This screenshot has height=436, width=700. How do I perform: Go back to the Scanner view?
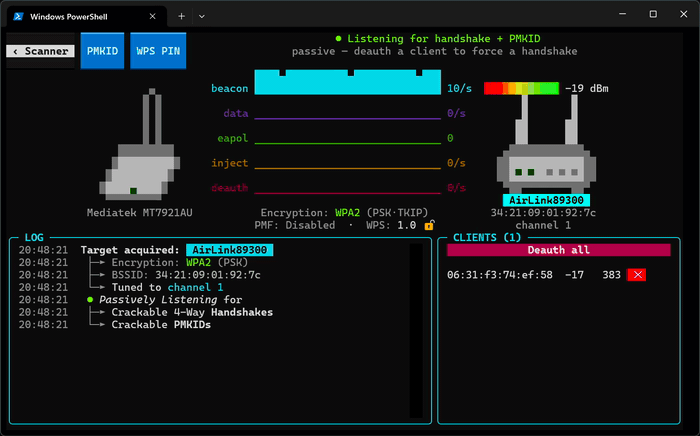40,51
